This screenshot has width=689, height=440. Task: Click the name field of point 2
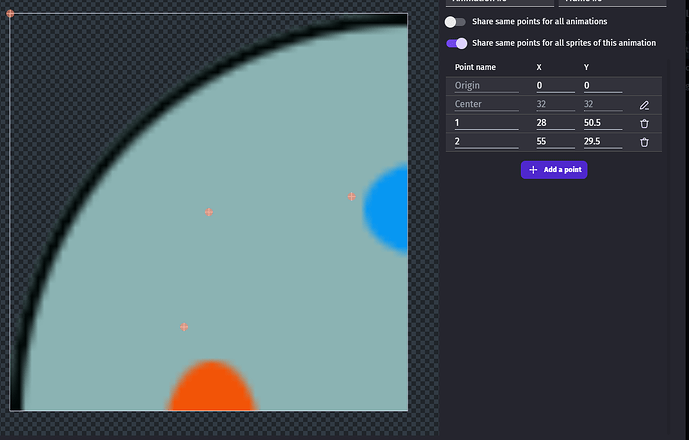[x=486, y=142]
